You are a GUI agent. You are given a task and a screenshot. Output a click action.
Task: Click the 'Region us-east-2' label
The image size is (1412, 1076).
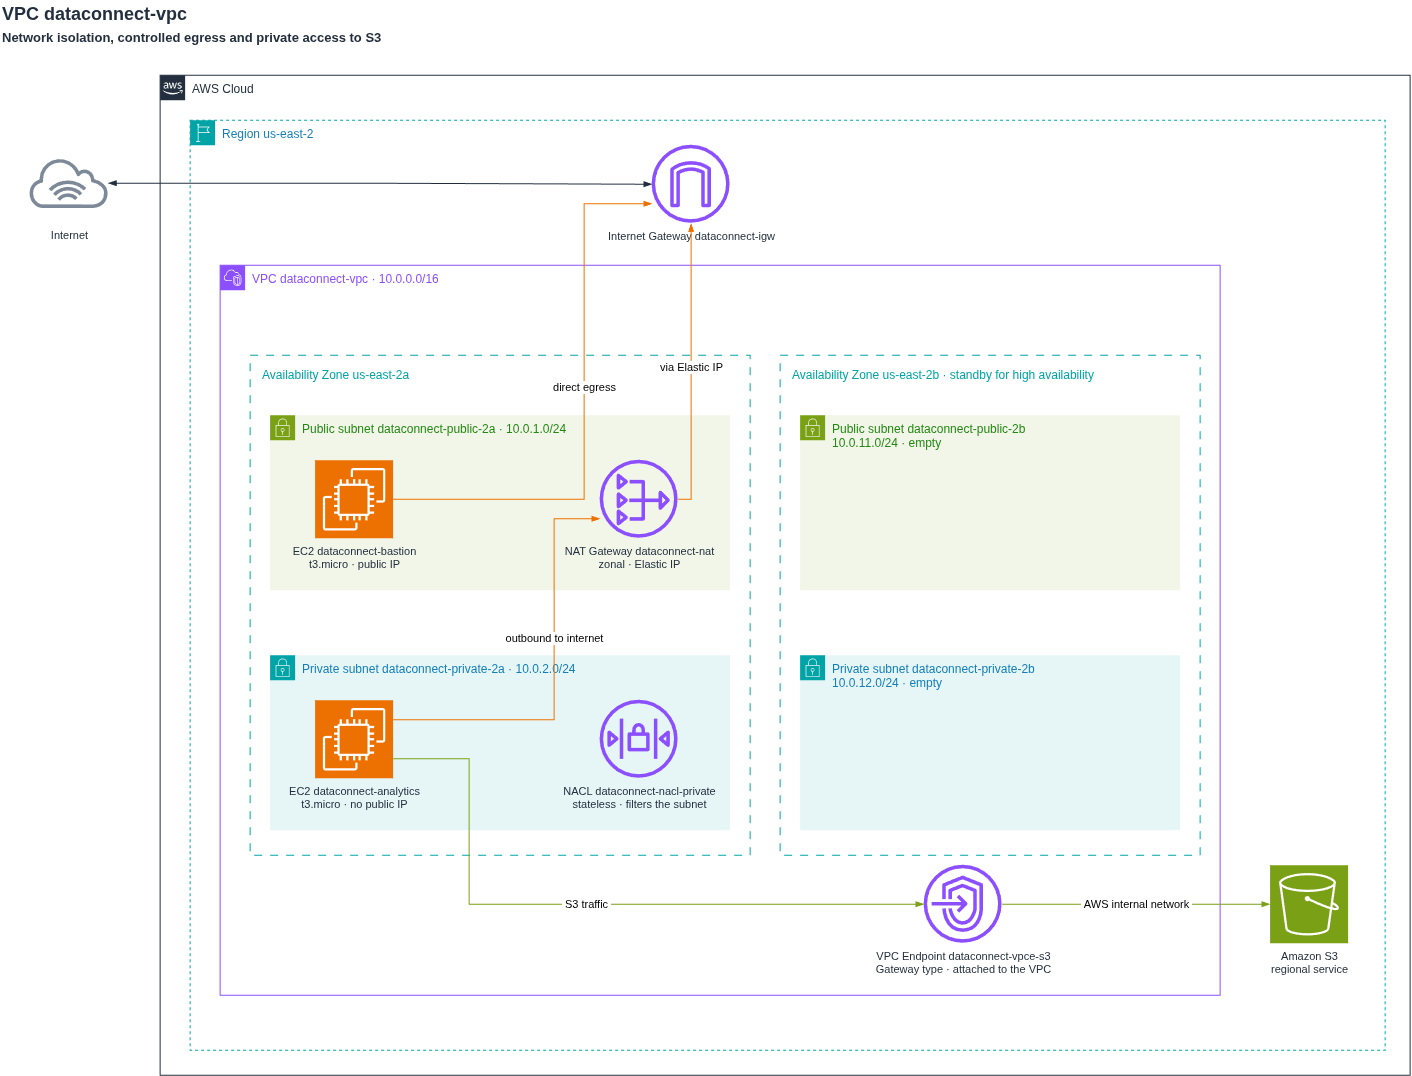(x=268, y=134)
